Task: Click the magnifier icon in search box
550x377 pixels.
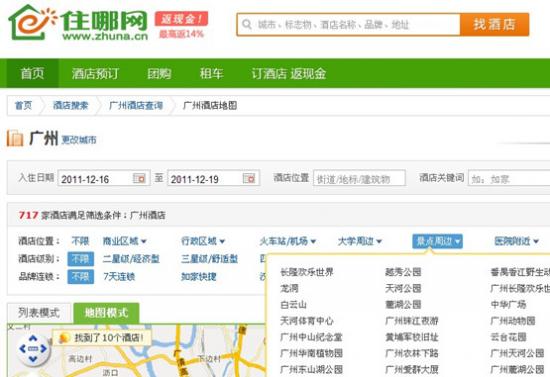Action: pos(247,25)
